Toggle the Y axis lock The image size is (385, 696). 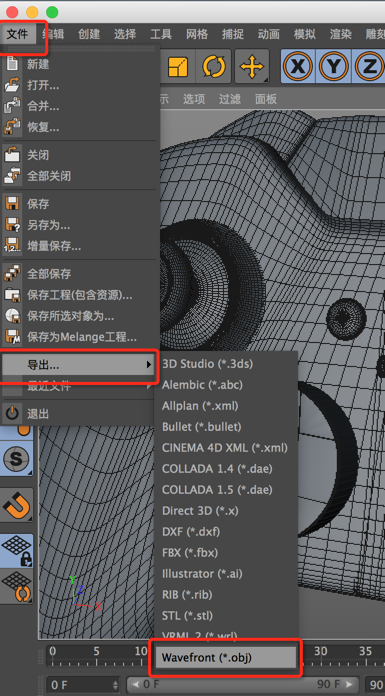point(333,66)
